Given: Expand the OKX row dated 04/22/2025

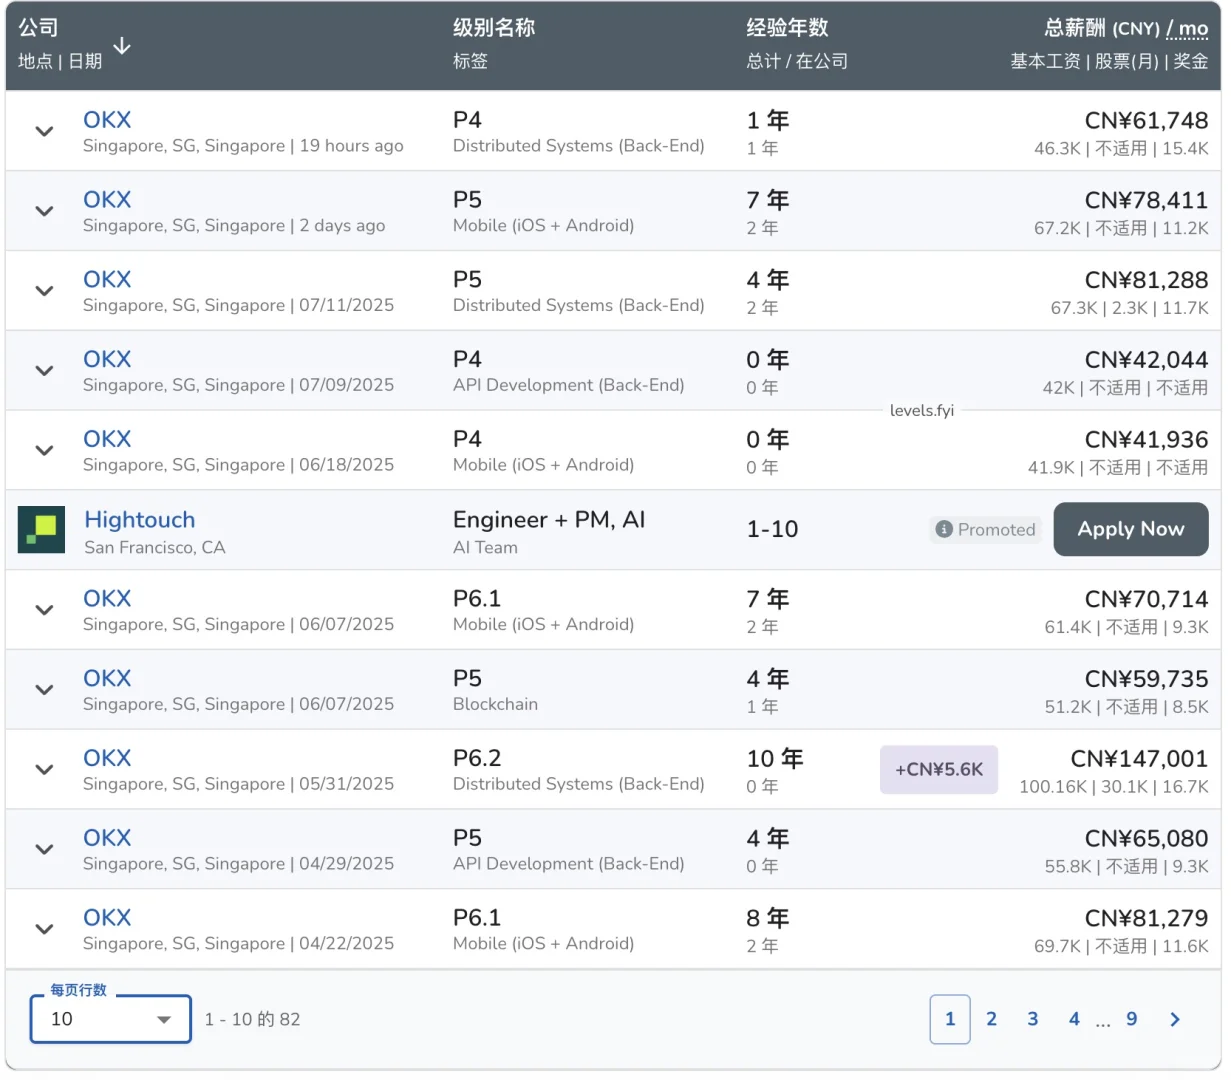Looking at the screenshot, I should pos(44,929).
